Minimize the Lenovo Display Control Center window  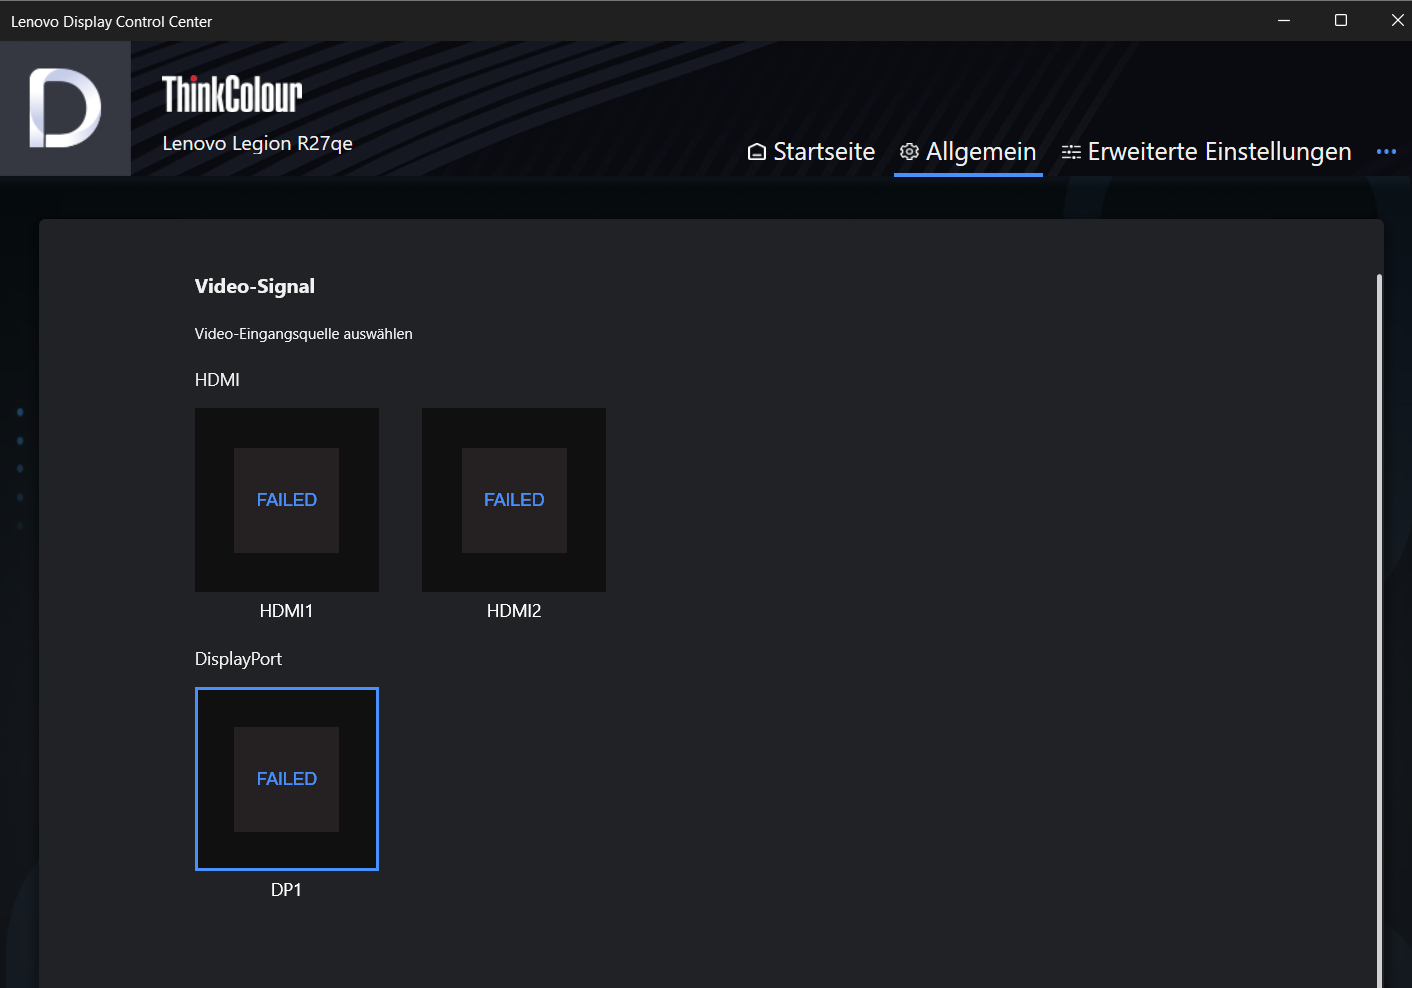coord(1284,20)
